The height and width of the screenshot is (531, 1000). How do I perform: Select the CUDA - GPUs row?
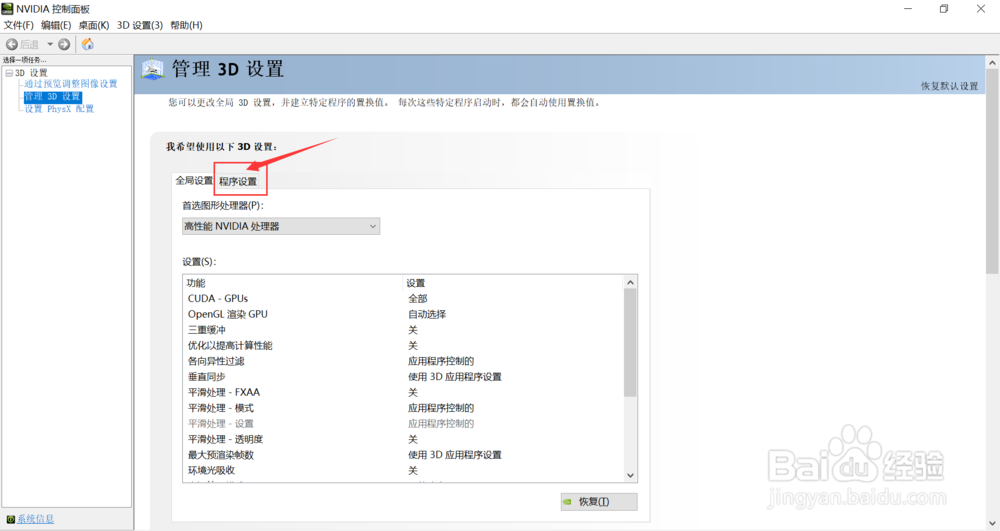pyautogui.click(x=403, y=298)
